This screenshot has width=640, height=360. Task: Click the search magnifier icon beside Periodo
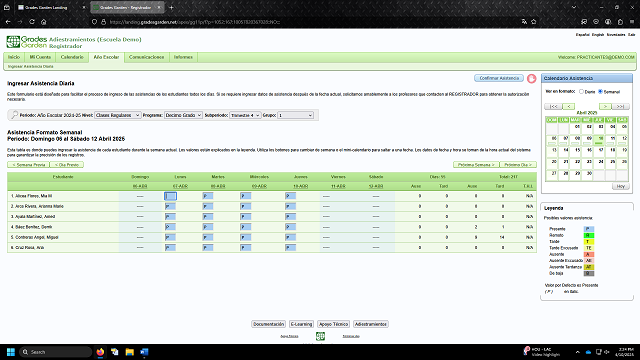click(x=14, y=115)
